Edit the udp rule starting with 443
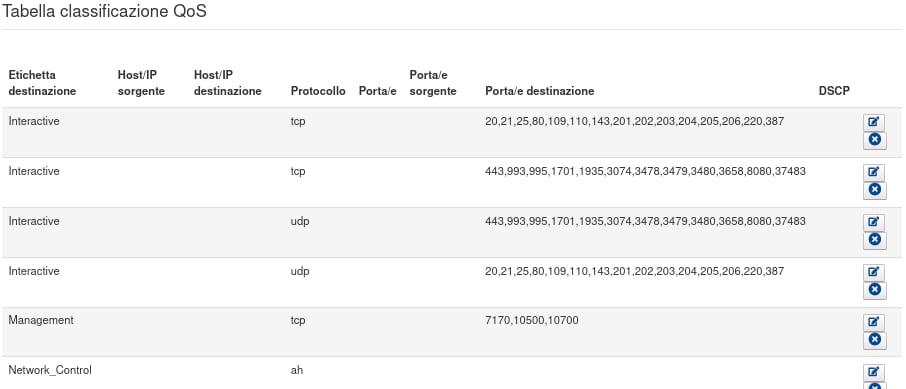The image size is (906, 389). [x=874, y=222]
